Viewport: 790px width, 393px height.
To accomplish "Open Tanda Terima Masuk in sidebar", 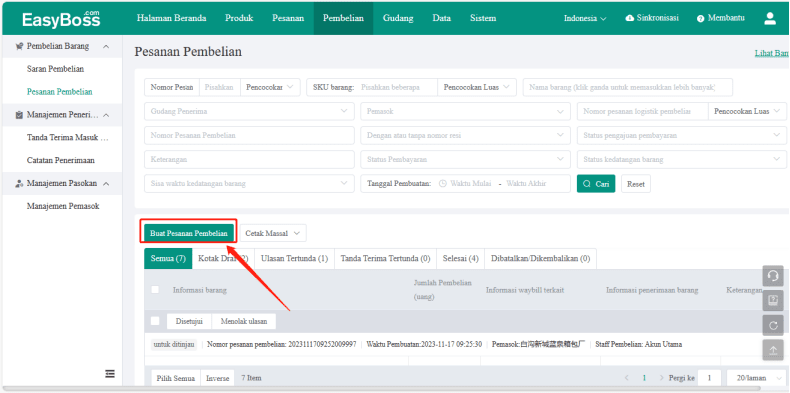I will [x=68, y=138].
